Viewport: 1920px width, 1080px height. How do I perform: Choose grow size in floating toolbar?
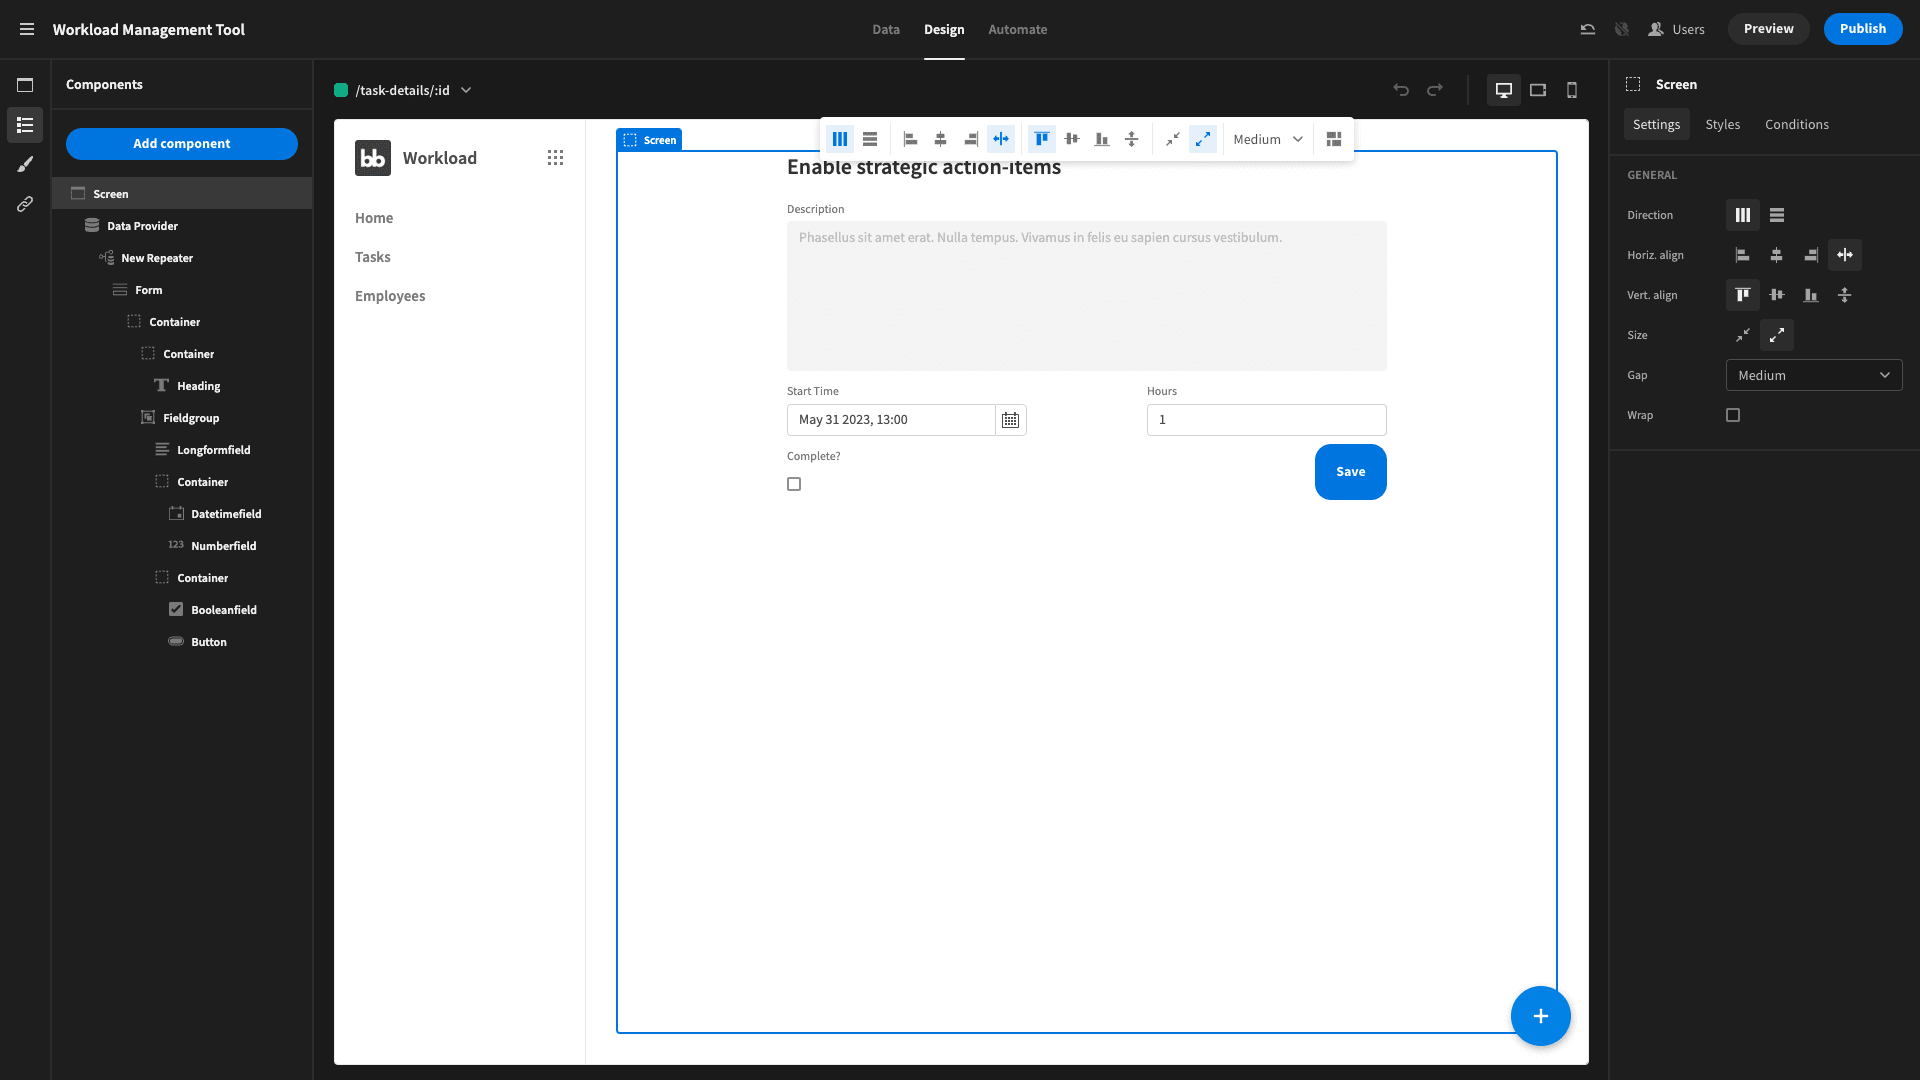coord(1203,139)
